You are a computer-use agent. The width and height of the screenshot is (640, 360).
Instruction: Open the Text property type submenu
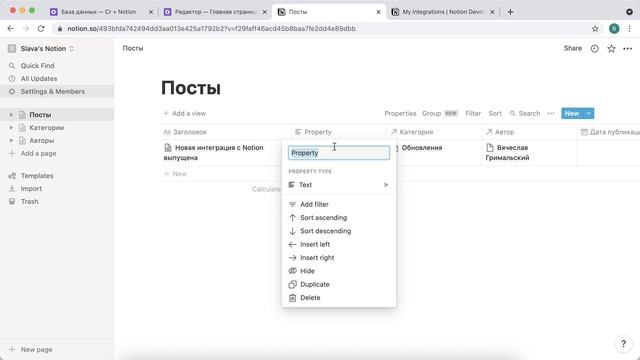pyautogui.click(x=339, y=185)
